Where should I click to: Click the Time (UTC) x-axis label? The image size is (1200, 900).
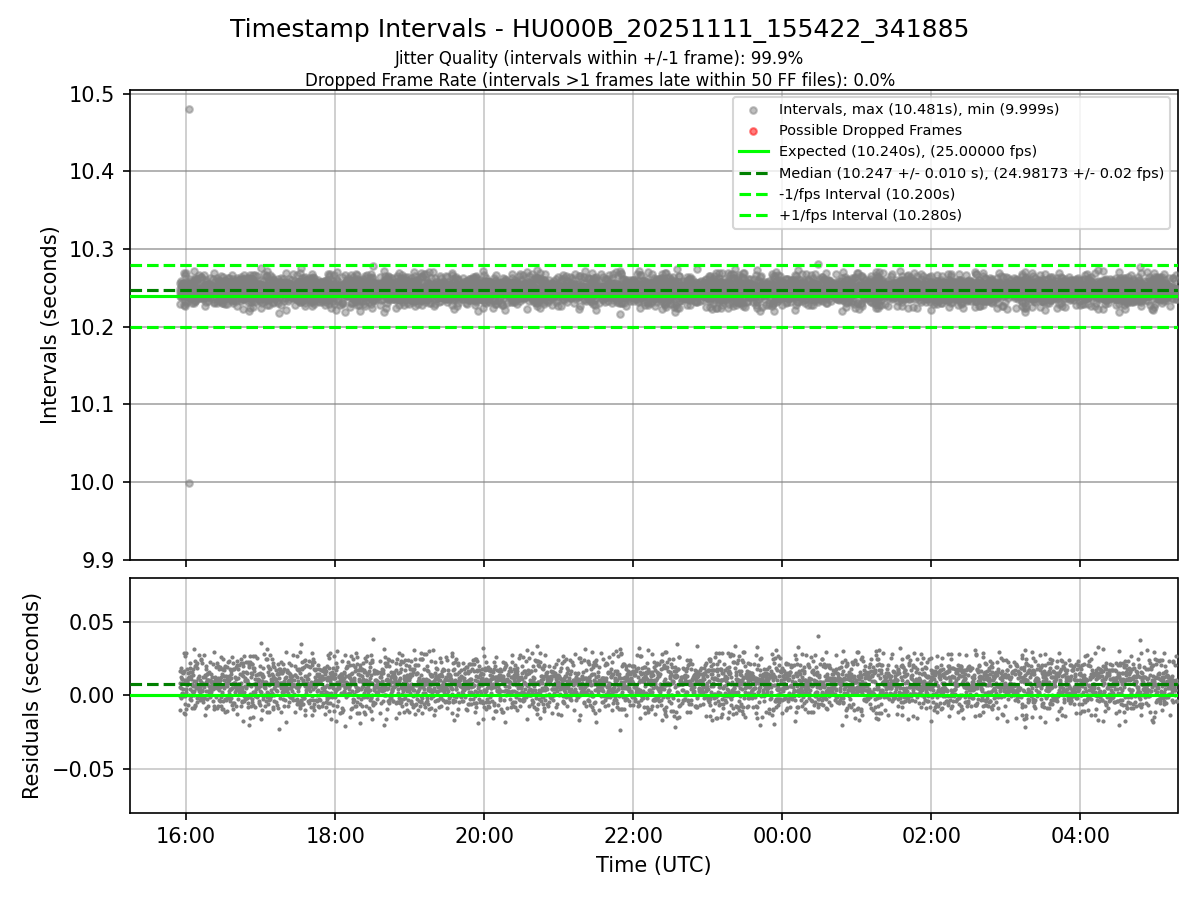(653, 865)
